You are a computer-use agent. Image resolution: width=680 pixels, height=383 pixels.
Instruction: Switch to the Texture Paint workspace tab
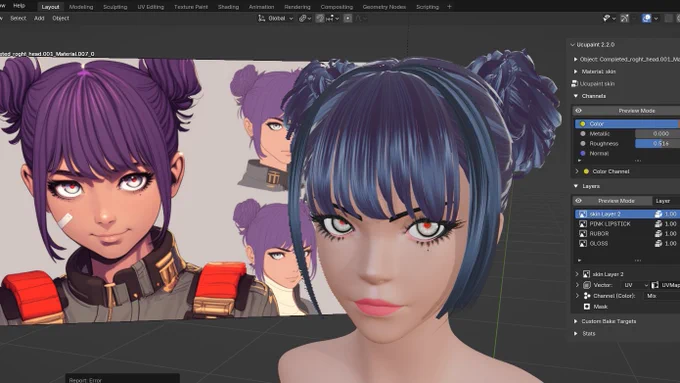coord(191,7)
